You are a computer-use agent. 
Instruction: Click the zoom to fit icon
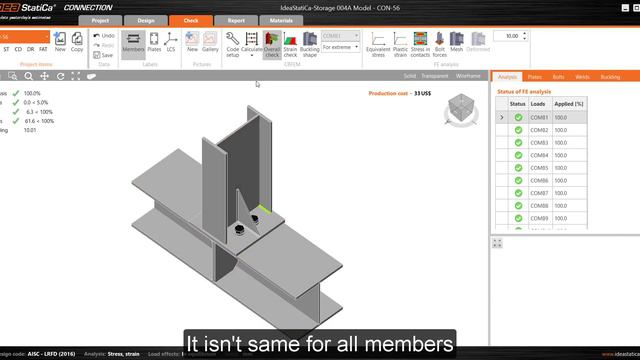(76, 76)
